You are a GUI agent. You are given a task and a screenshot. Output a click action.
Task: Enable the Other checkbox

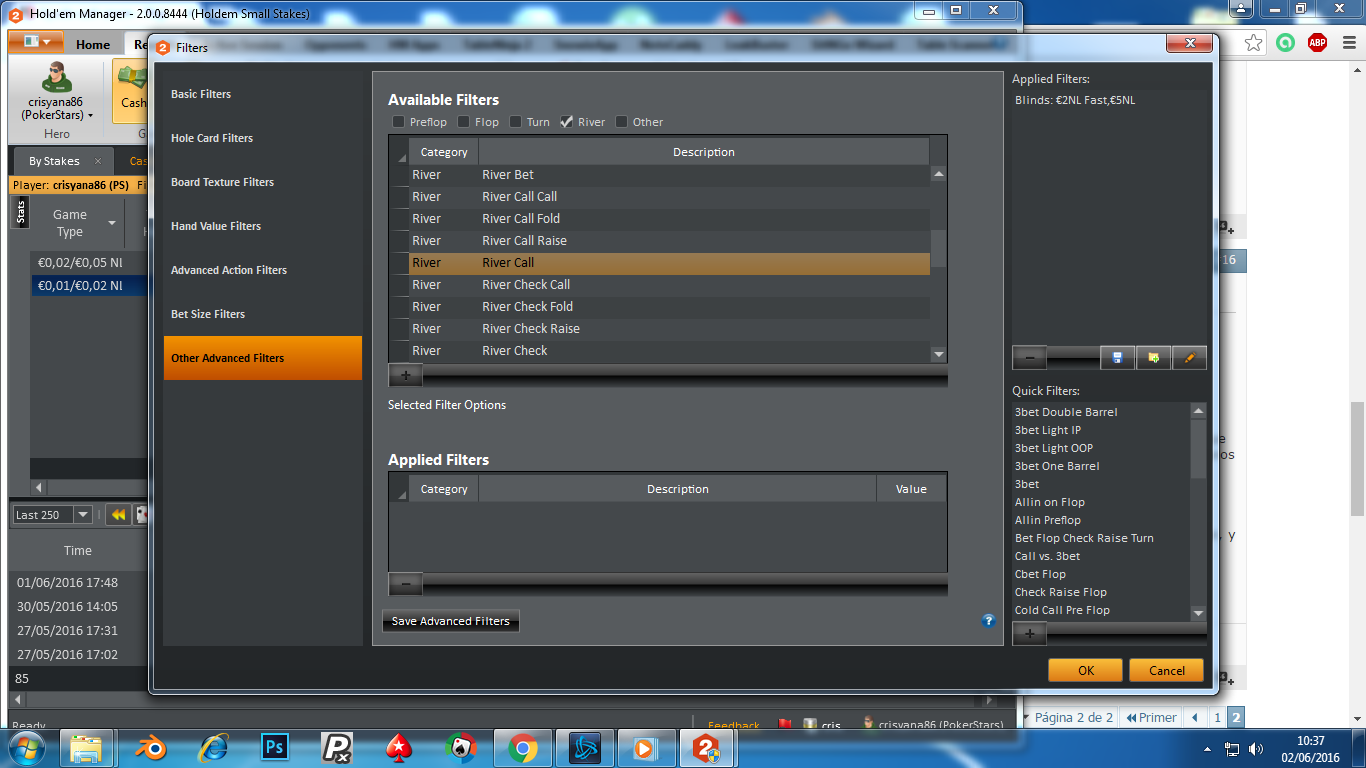coord(622,122)
